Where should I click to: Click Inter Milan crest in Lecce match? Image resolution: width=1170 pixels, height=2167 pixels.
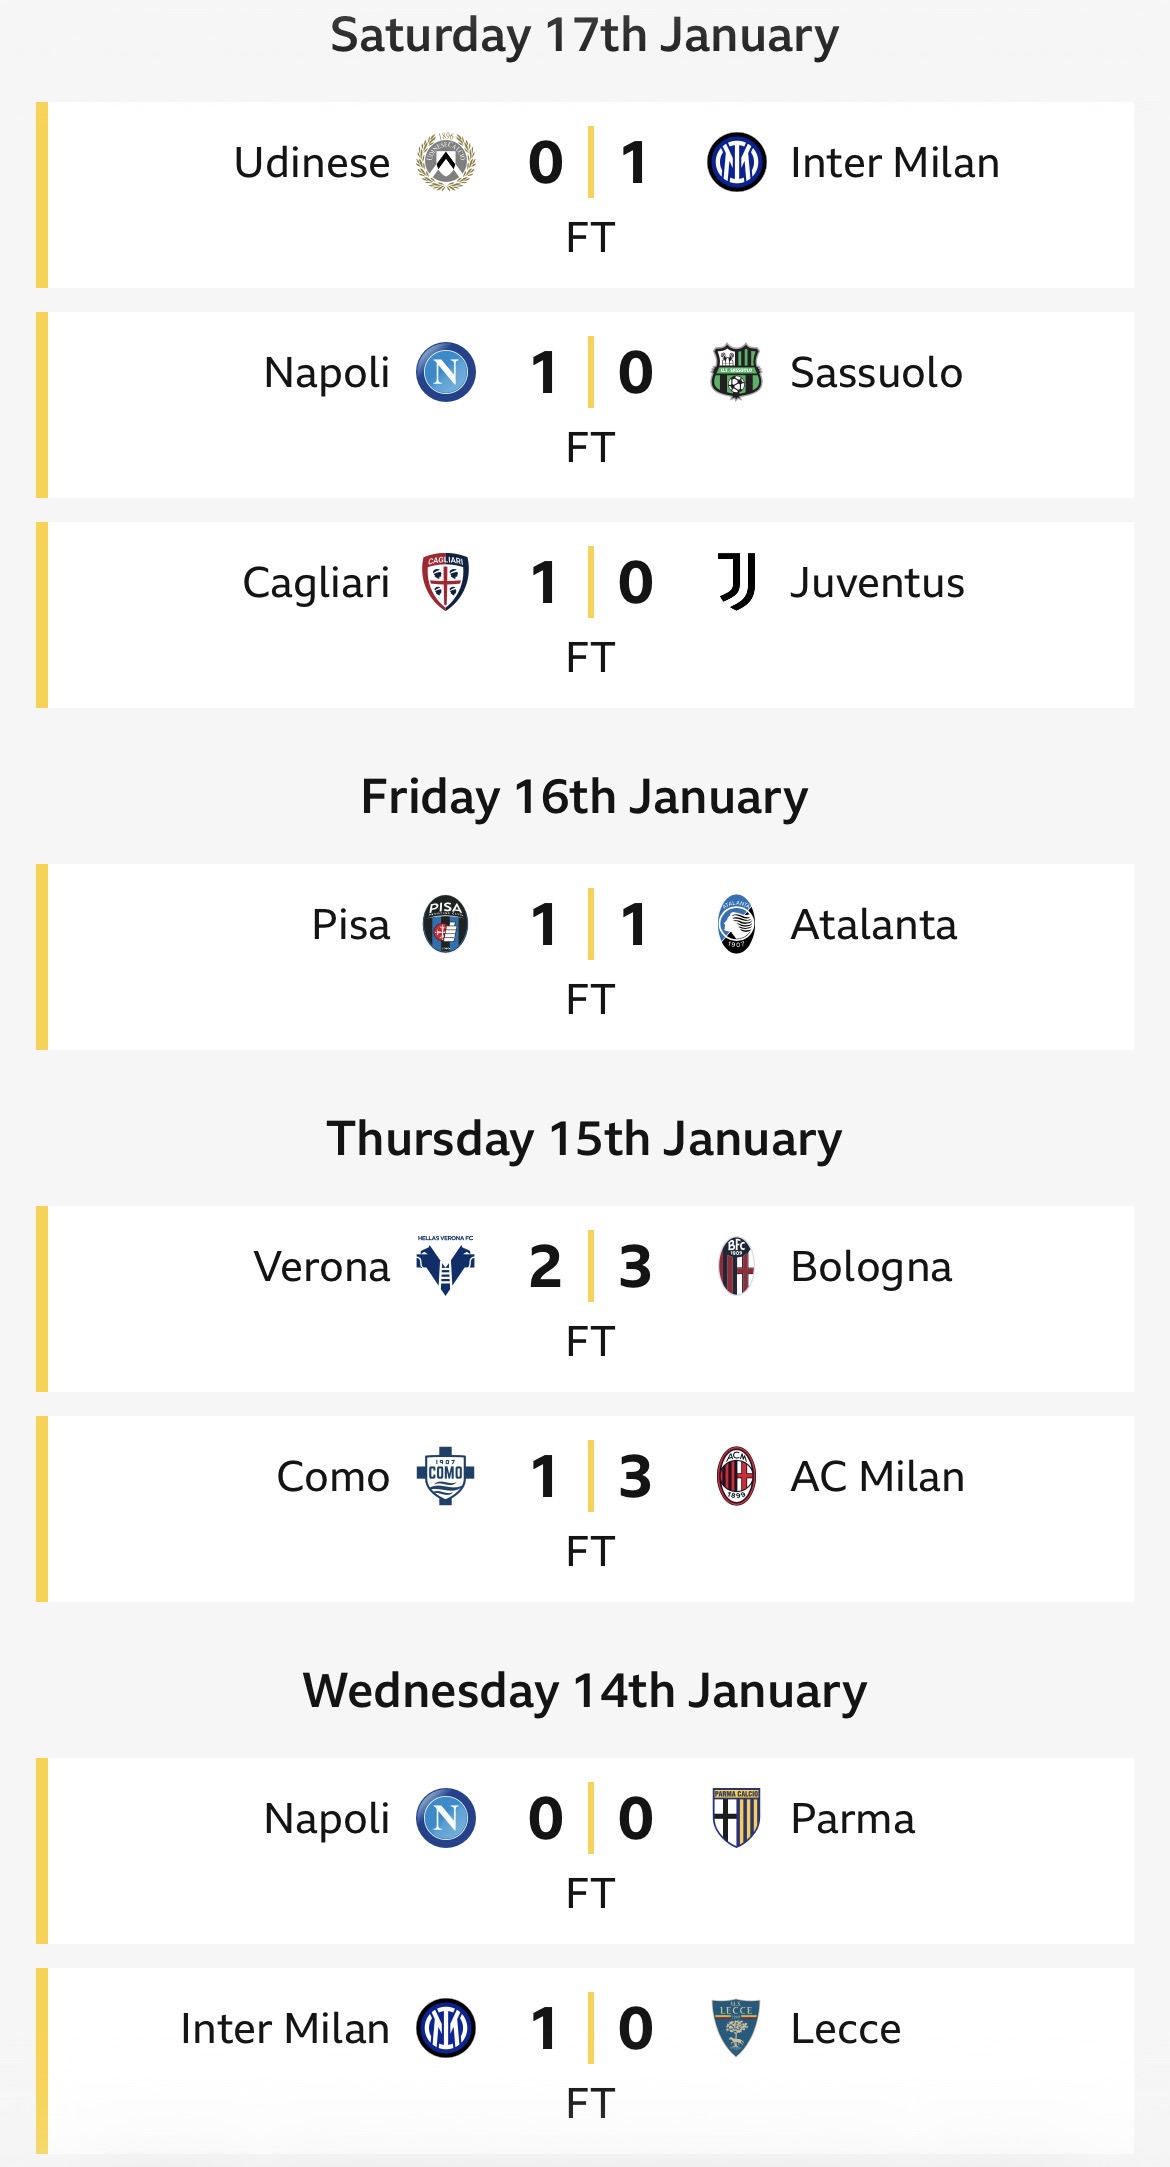[x=446, y=2028]
